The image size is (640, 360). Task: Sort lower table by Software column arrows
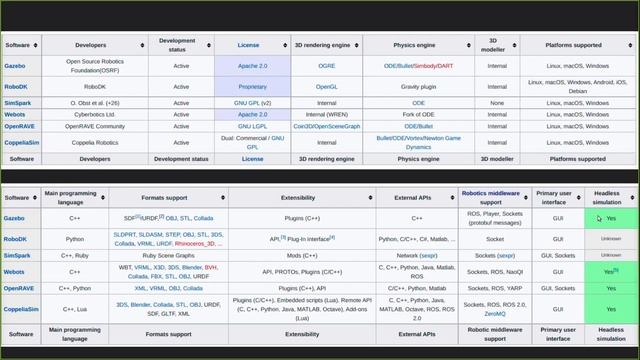point(35,198)
